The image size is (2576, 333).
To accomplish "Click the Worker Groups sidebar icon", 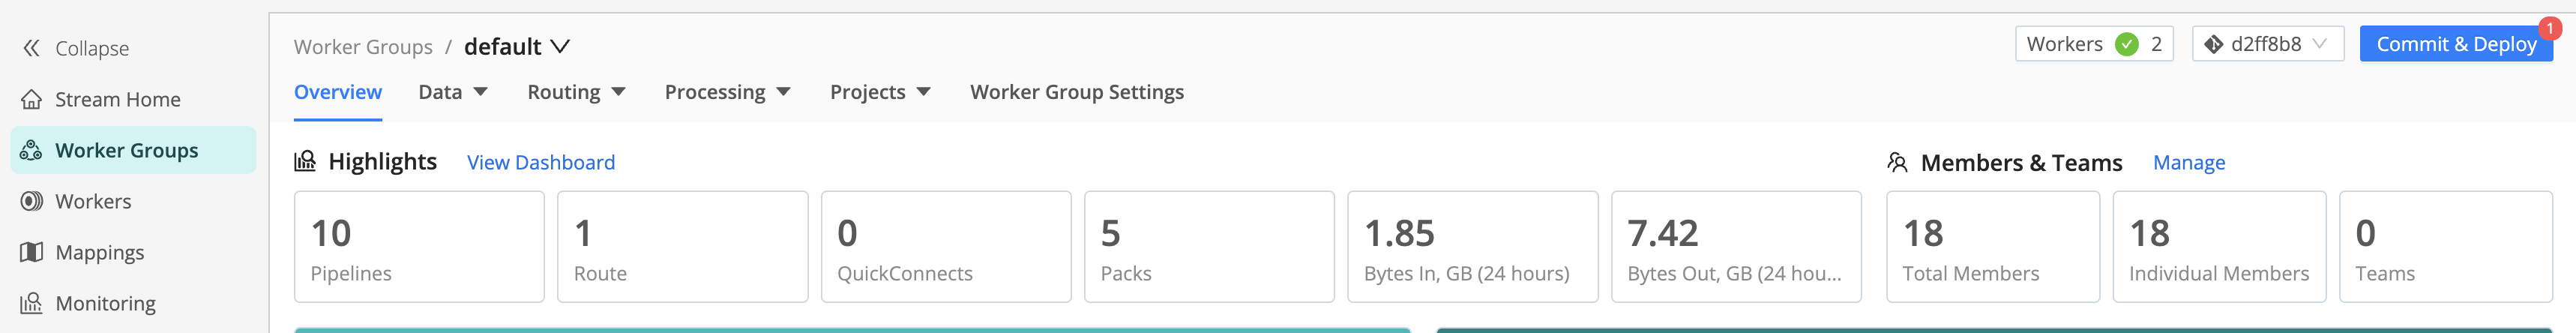I will click(x=32, y=150).
